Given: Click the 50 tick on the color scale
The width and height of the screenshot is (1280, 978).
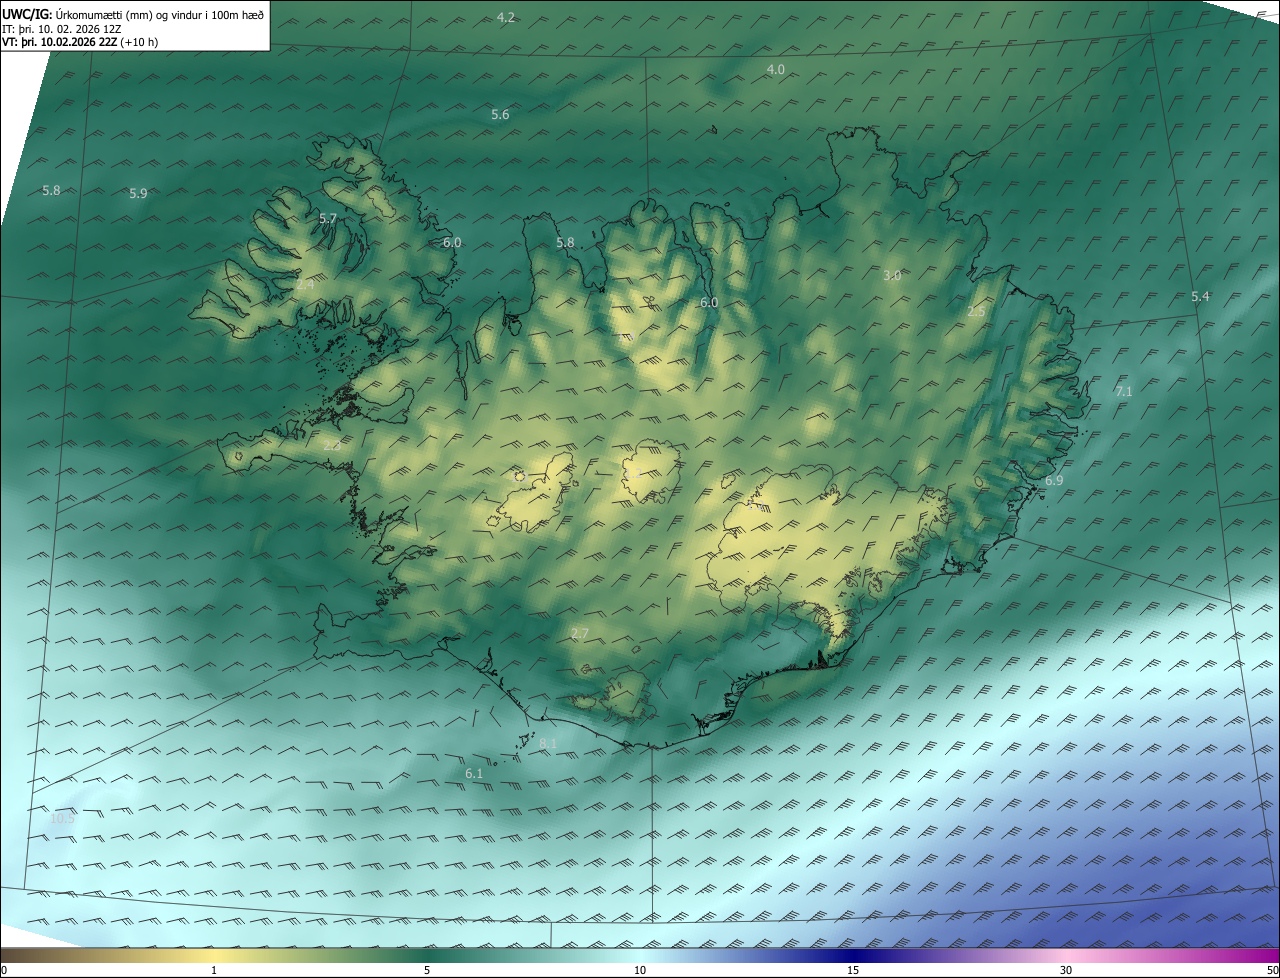Looking at the screenshot, I should click(1272, 970).
